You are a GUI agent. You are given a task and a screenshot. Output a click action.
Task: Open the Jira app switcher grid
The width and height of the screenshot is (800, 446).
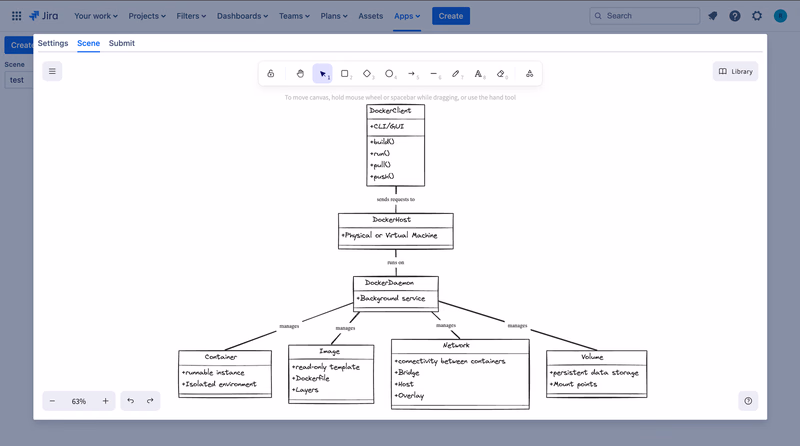point(16,16)
